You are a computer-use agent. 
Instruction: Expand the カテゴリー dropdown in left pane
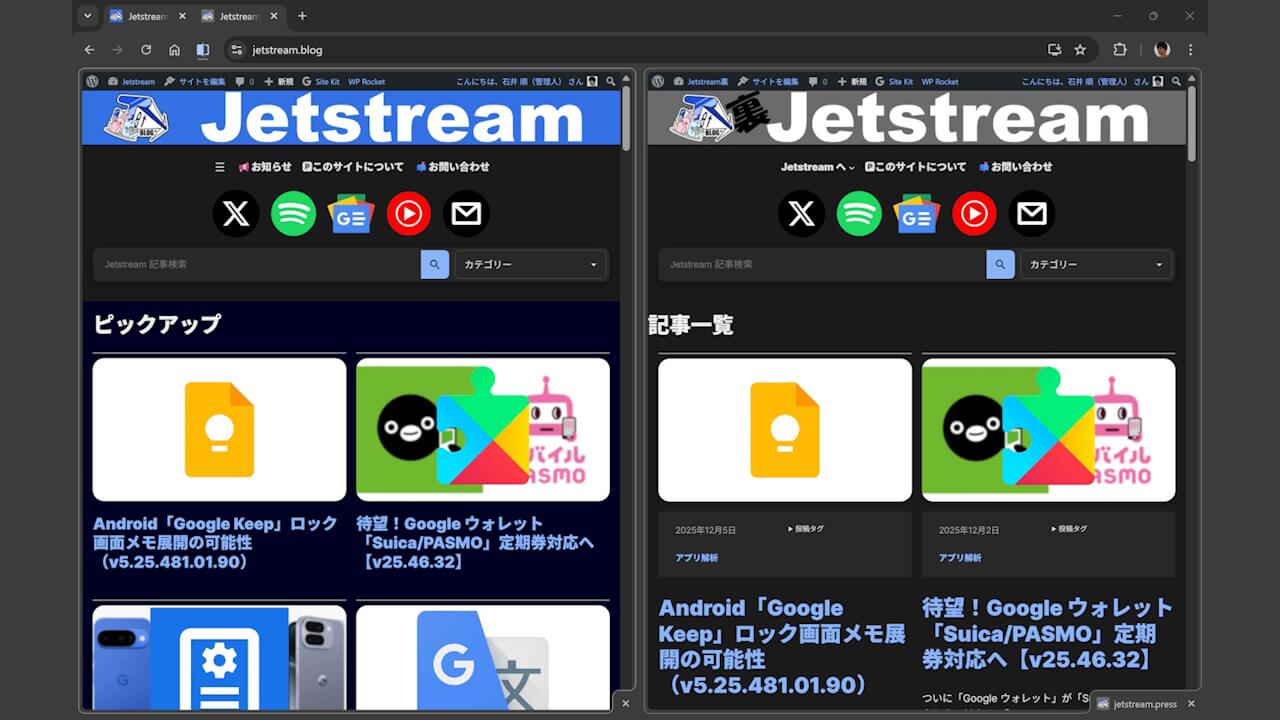point(531,265)
